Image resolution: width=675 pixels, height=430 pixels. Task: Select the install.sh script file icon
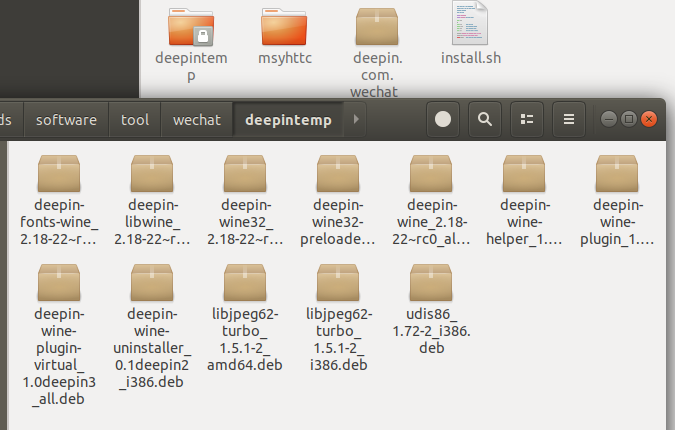point(470,22)
